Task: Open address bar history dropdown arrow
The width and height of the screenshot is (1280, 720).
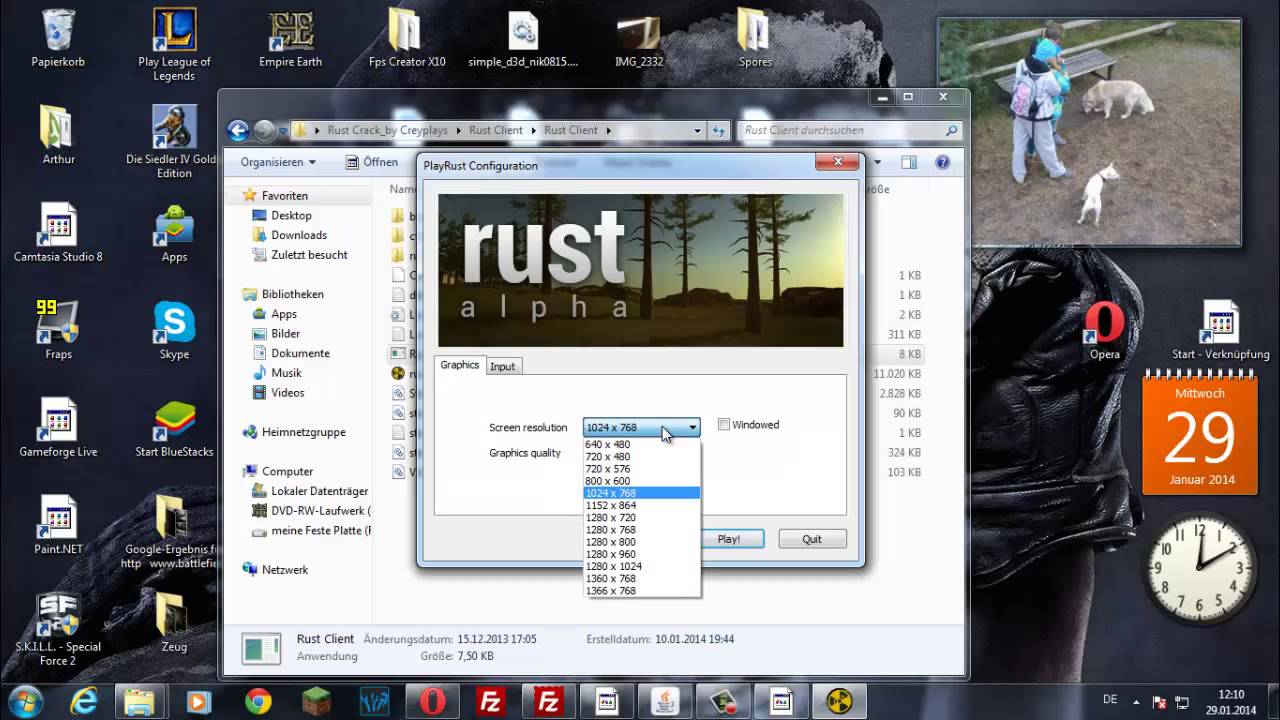Action: tap(697, 130)
